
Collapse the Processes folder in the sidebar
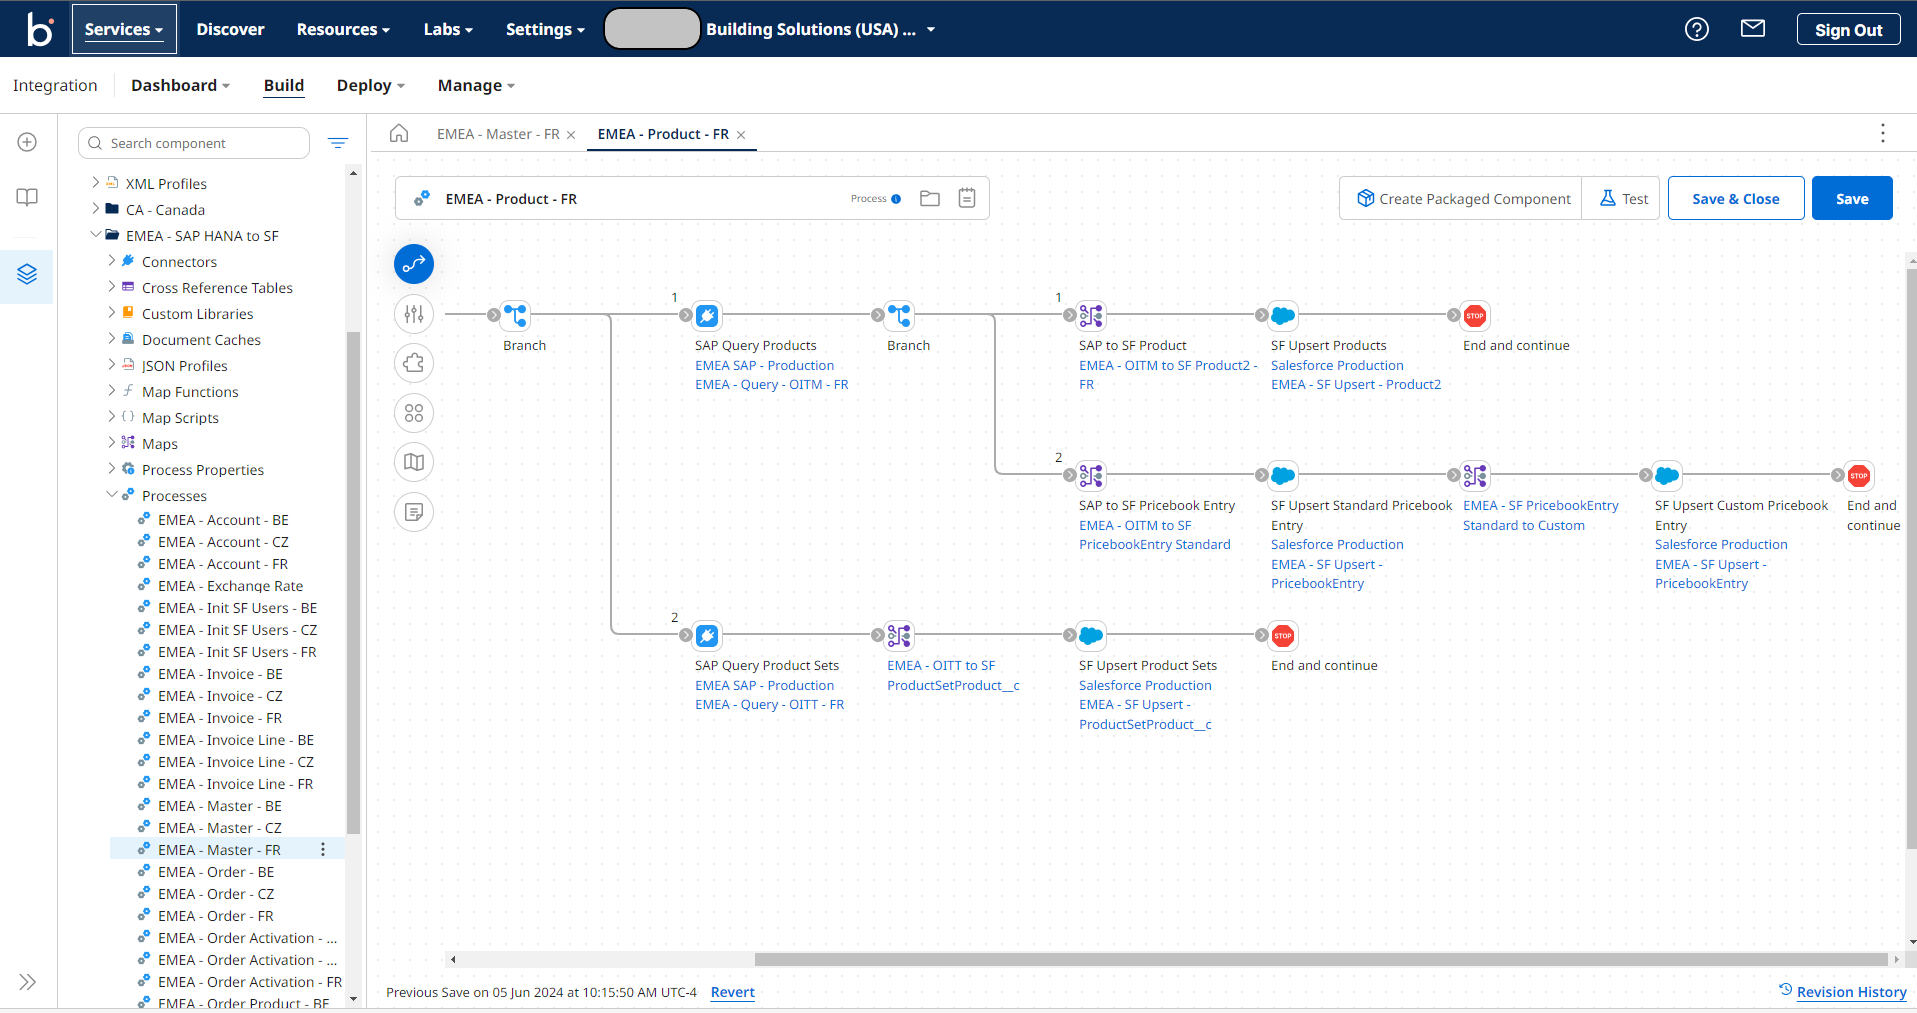112,495
